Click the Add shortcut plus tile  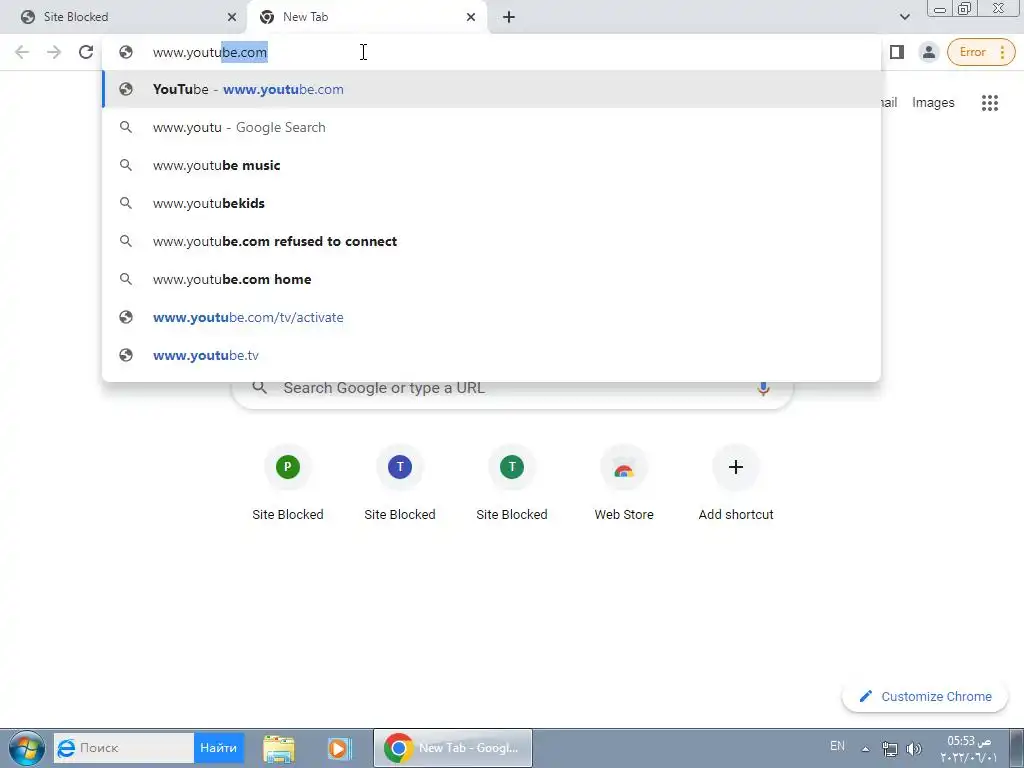[736, 483]
